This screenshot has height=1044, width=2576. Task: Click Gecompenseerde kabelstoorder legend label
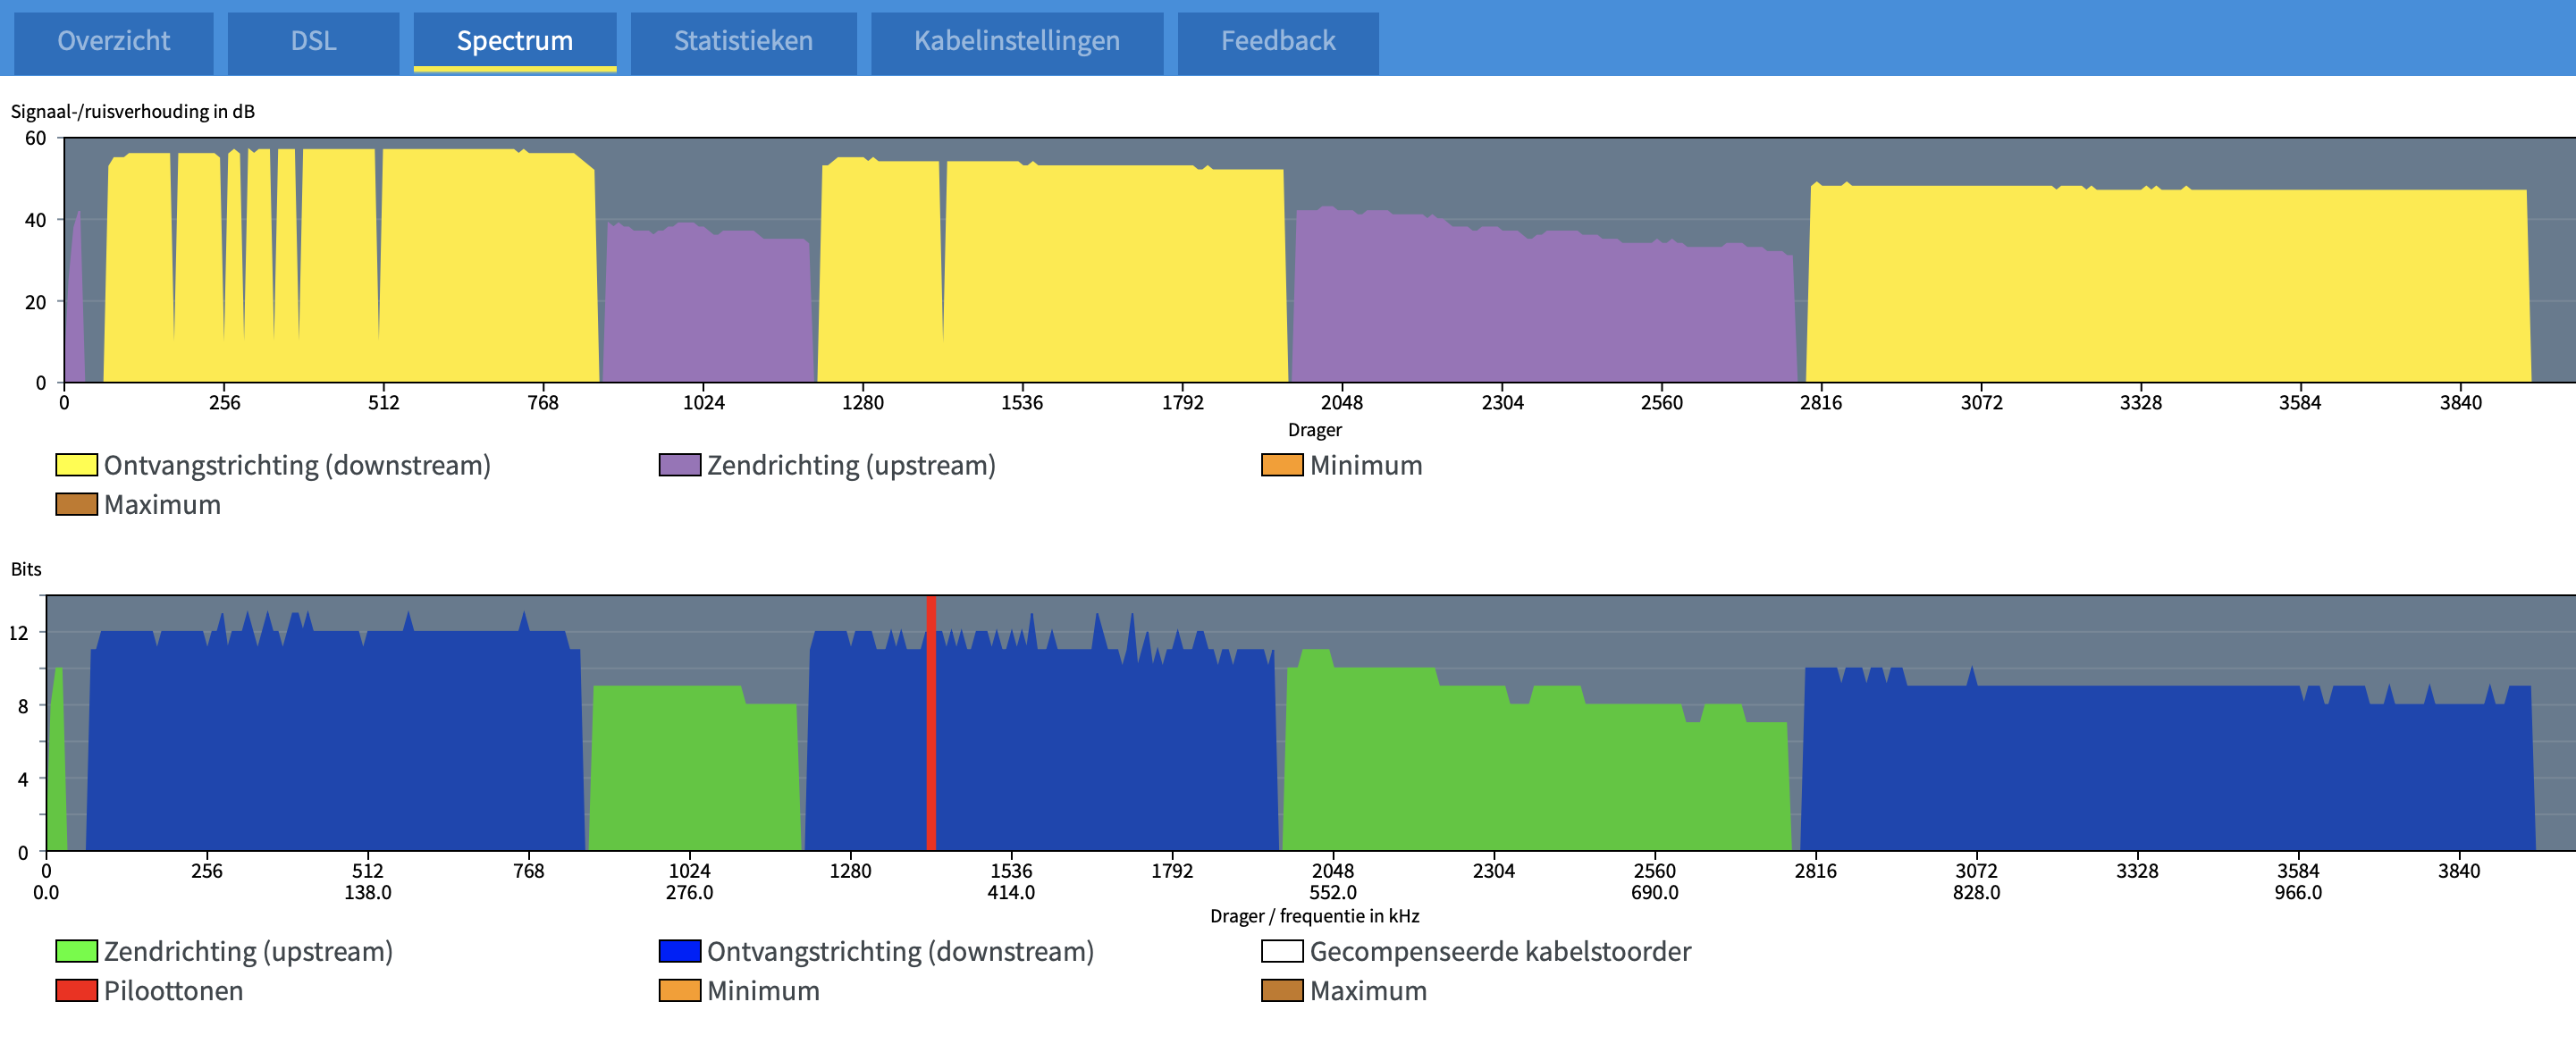(x=1500, y=951)
